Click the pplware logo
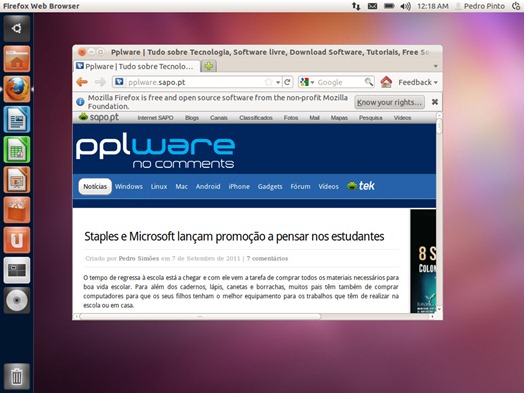The width and height of the screenshot is (524, 393). coord(155,150)
